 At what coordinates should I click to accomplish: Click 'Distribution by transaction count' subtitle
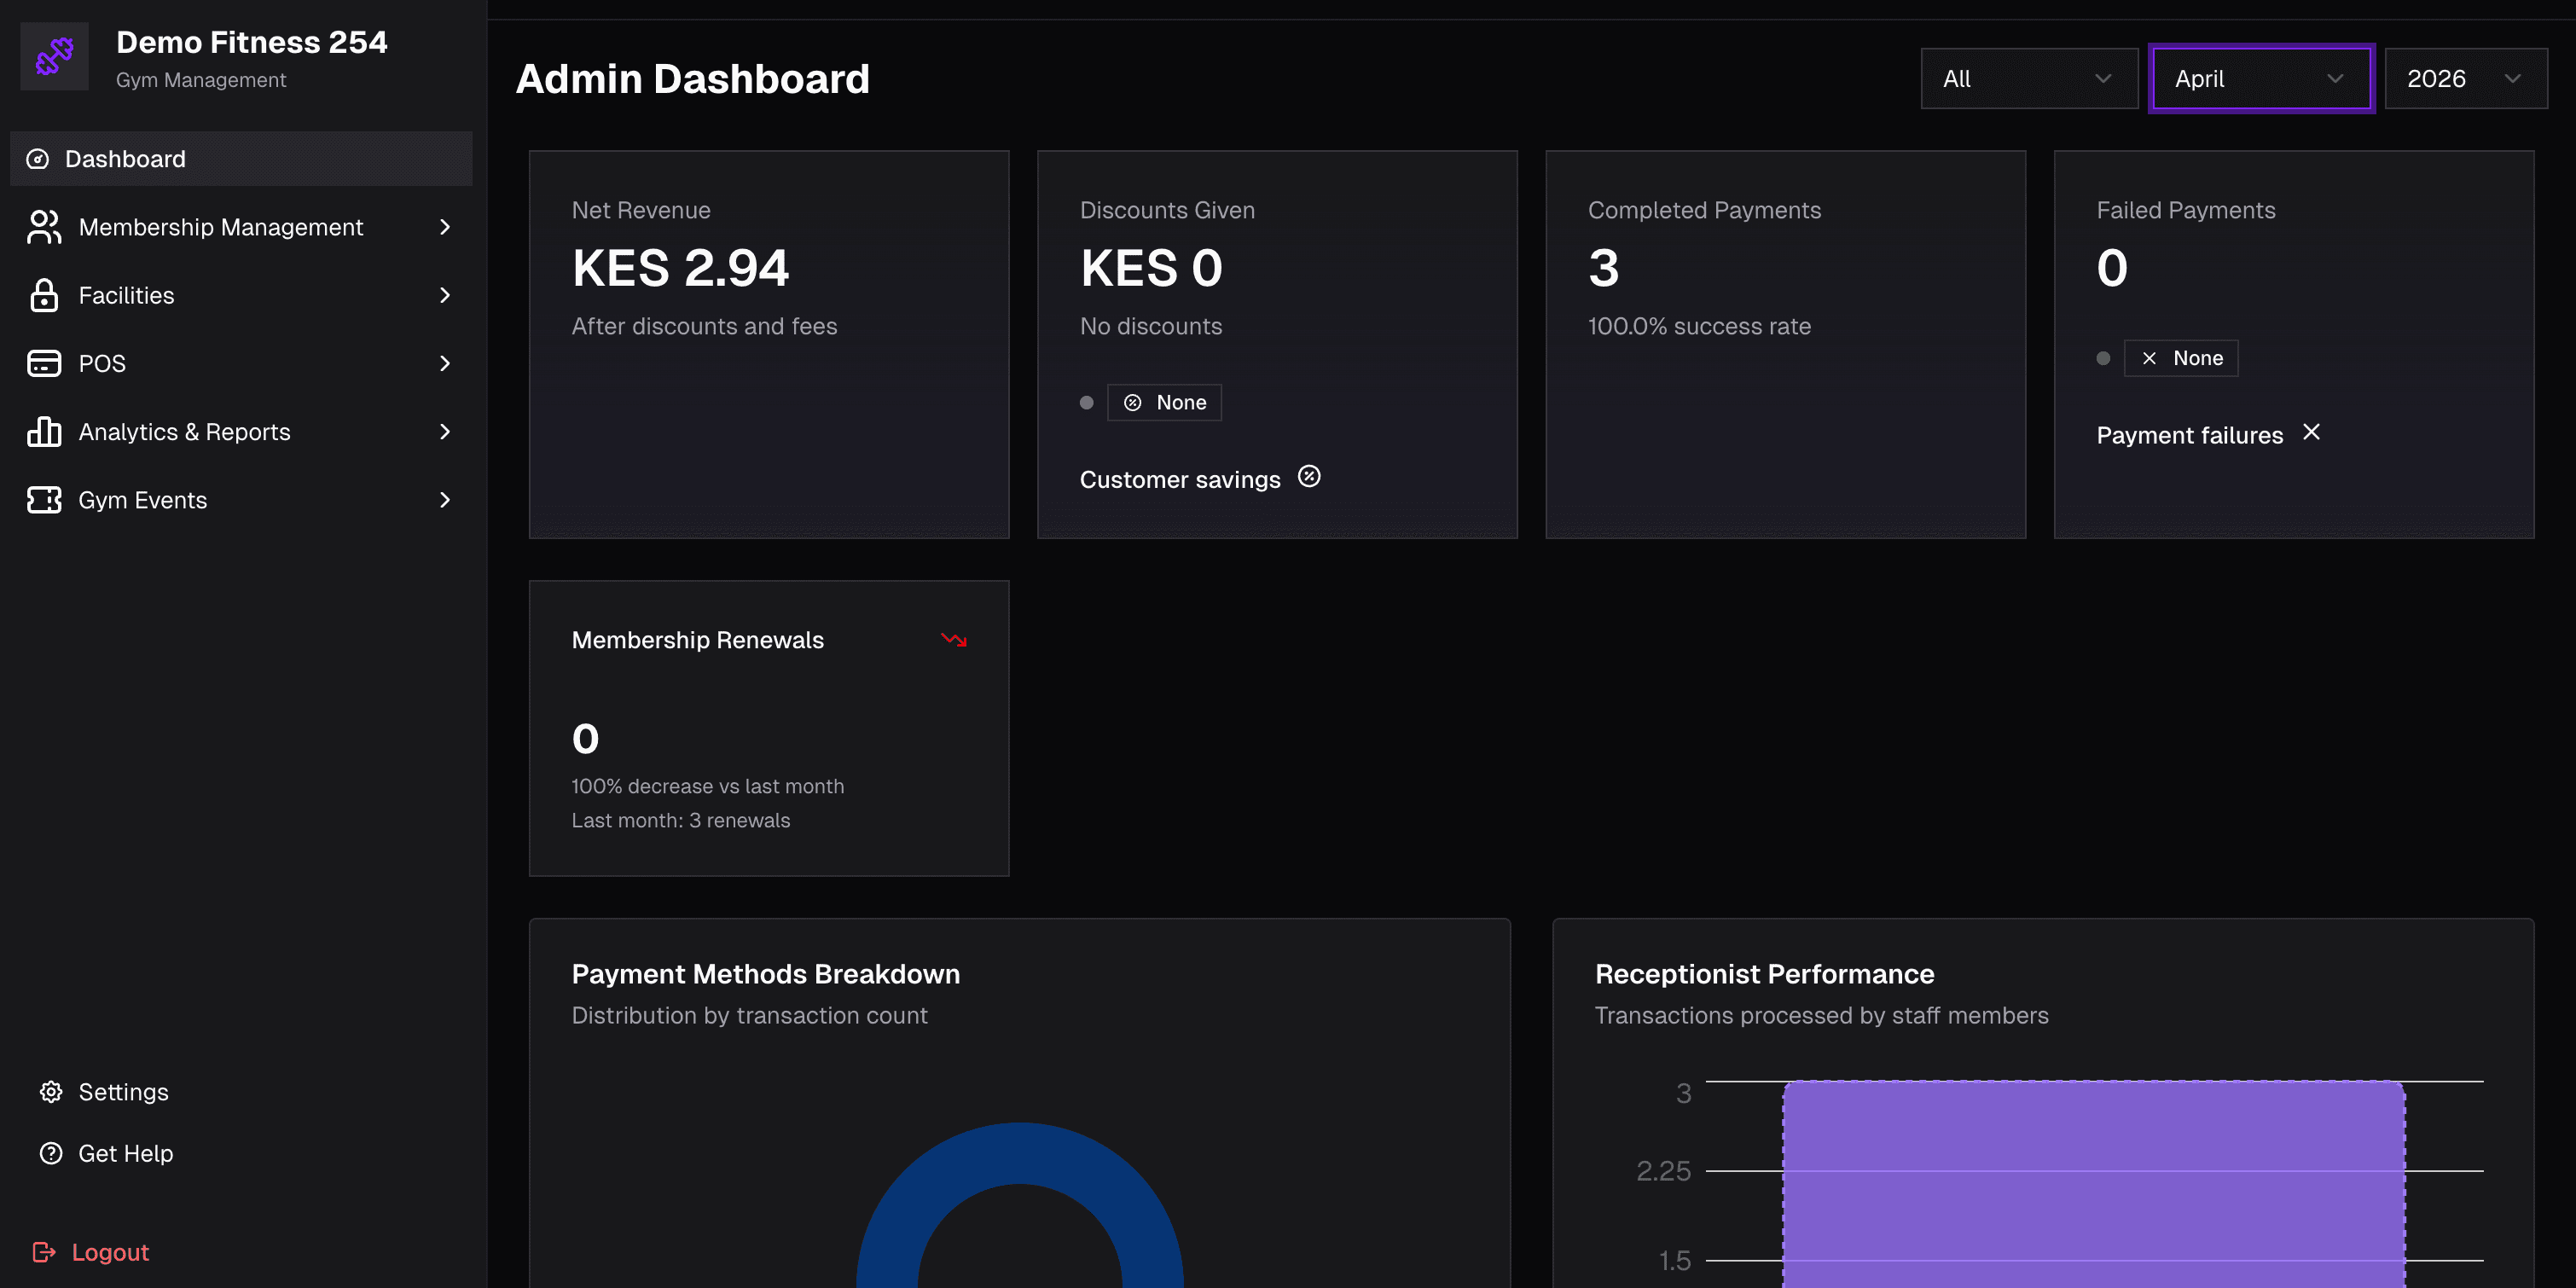coord(749,1015)
